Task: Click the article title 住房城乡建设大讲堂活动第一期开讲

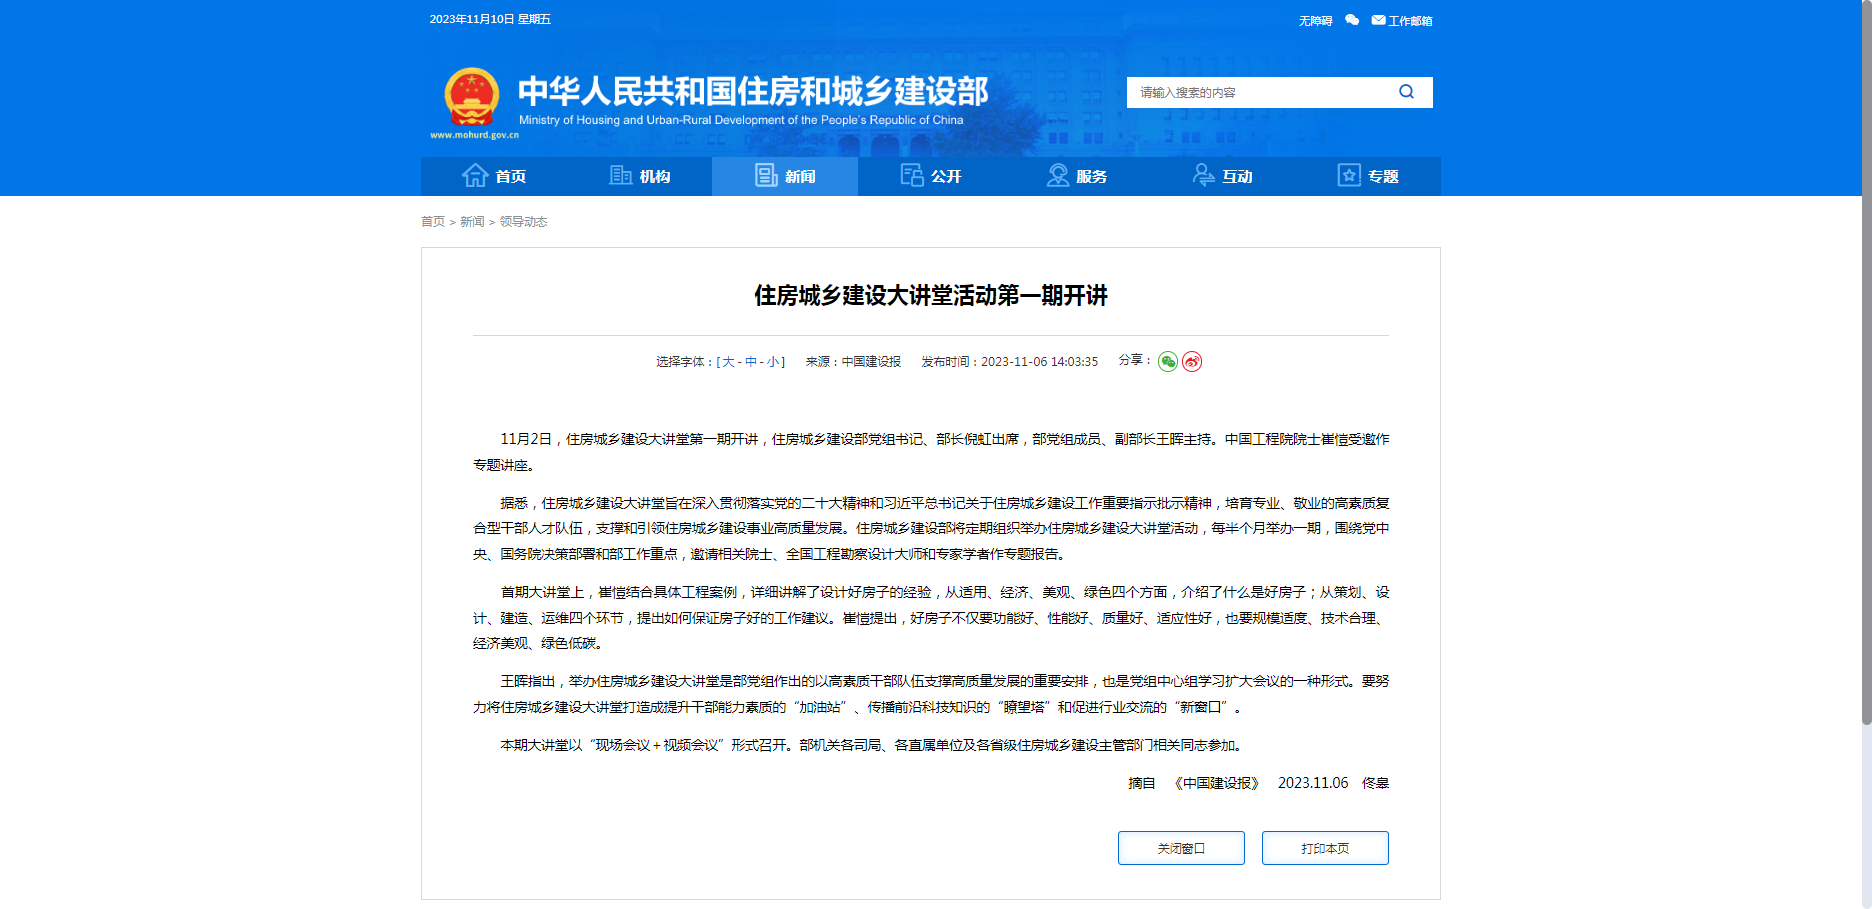Action: click(931, 296)
